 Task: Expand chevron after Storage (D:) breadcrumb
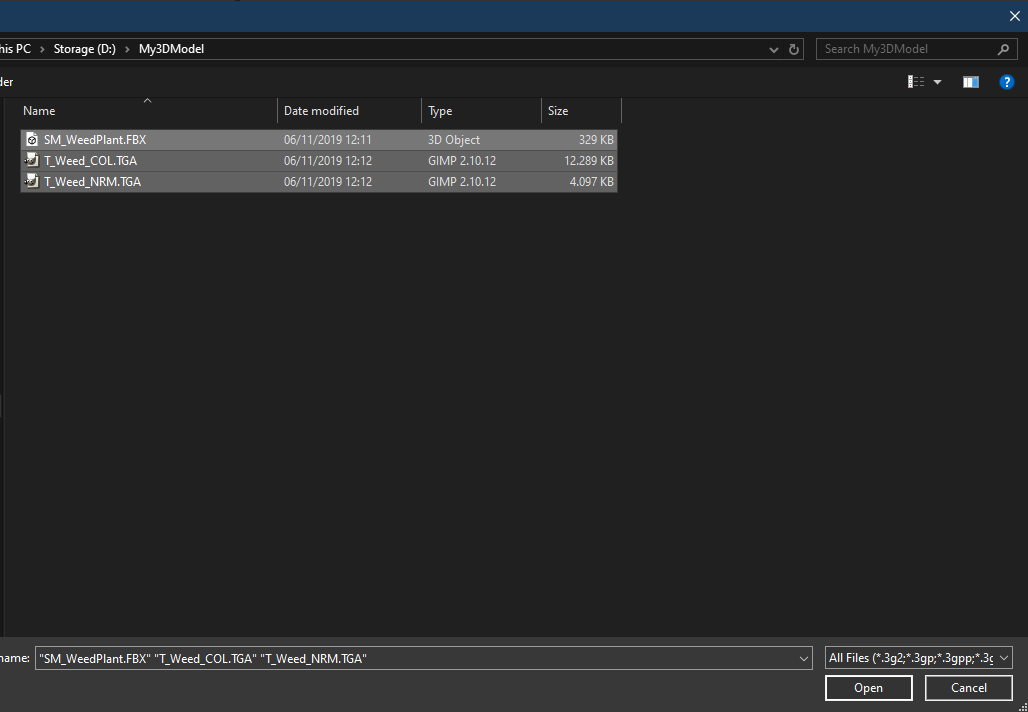(127, 49)
